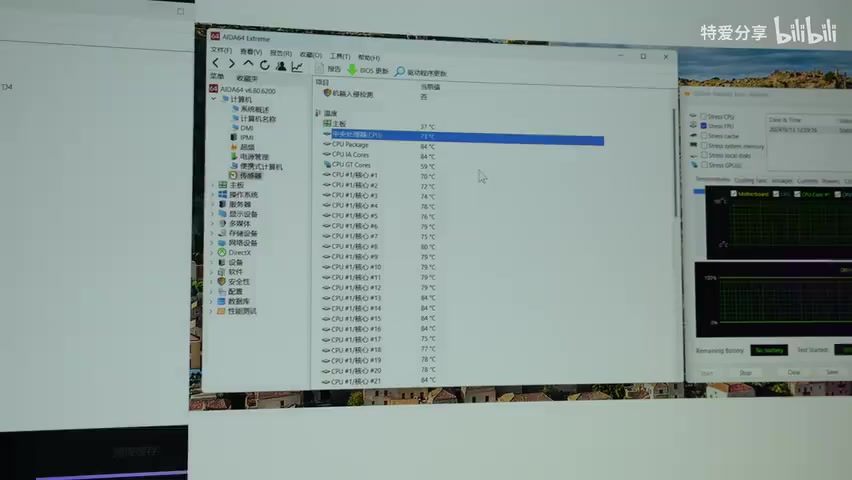852x480 pixels.
Task: Click the 超频 overclock flame icon
Action: 234,147
